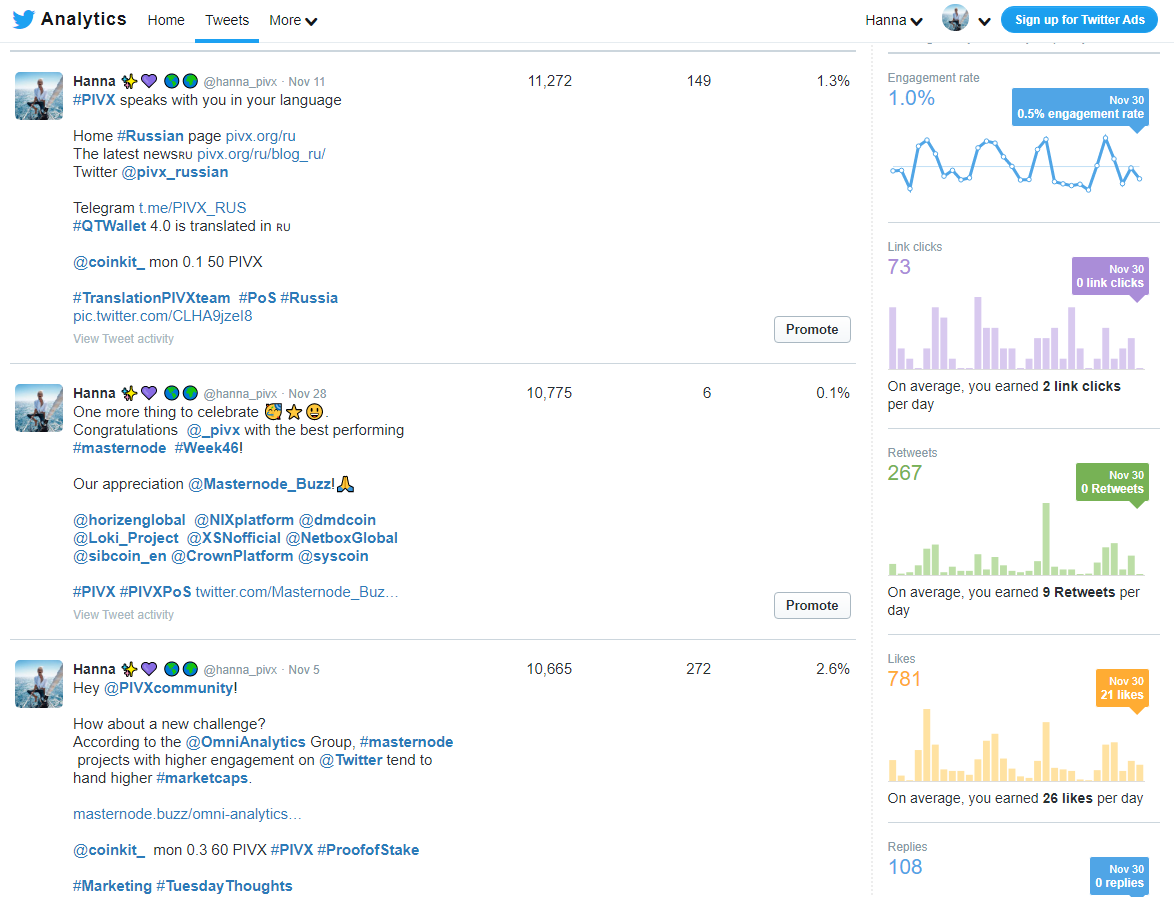View Tweet activity for Nov 28 tweet
The width and height of the screenshot is (1174, 897).
pyautogui.click(x=123, y=615)
